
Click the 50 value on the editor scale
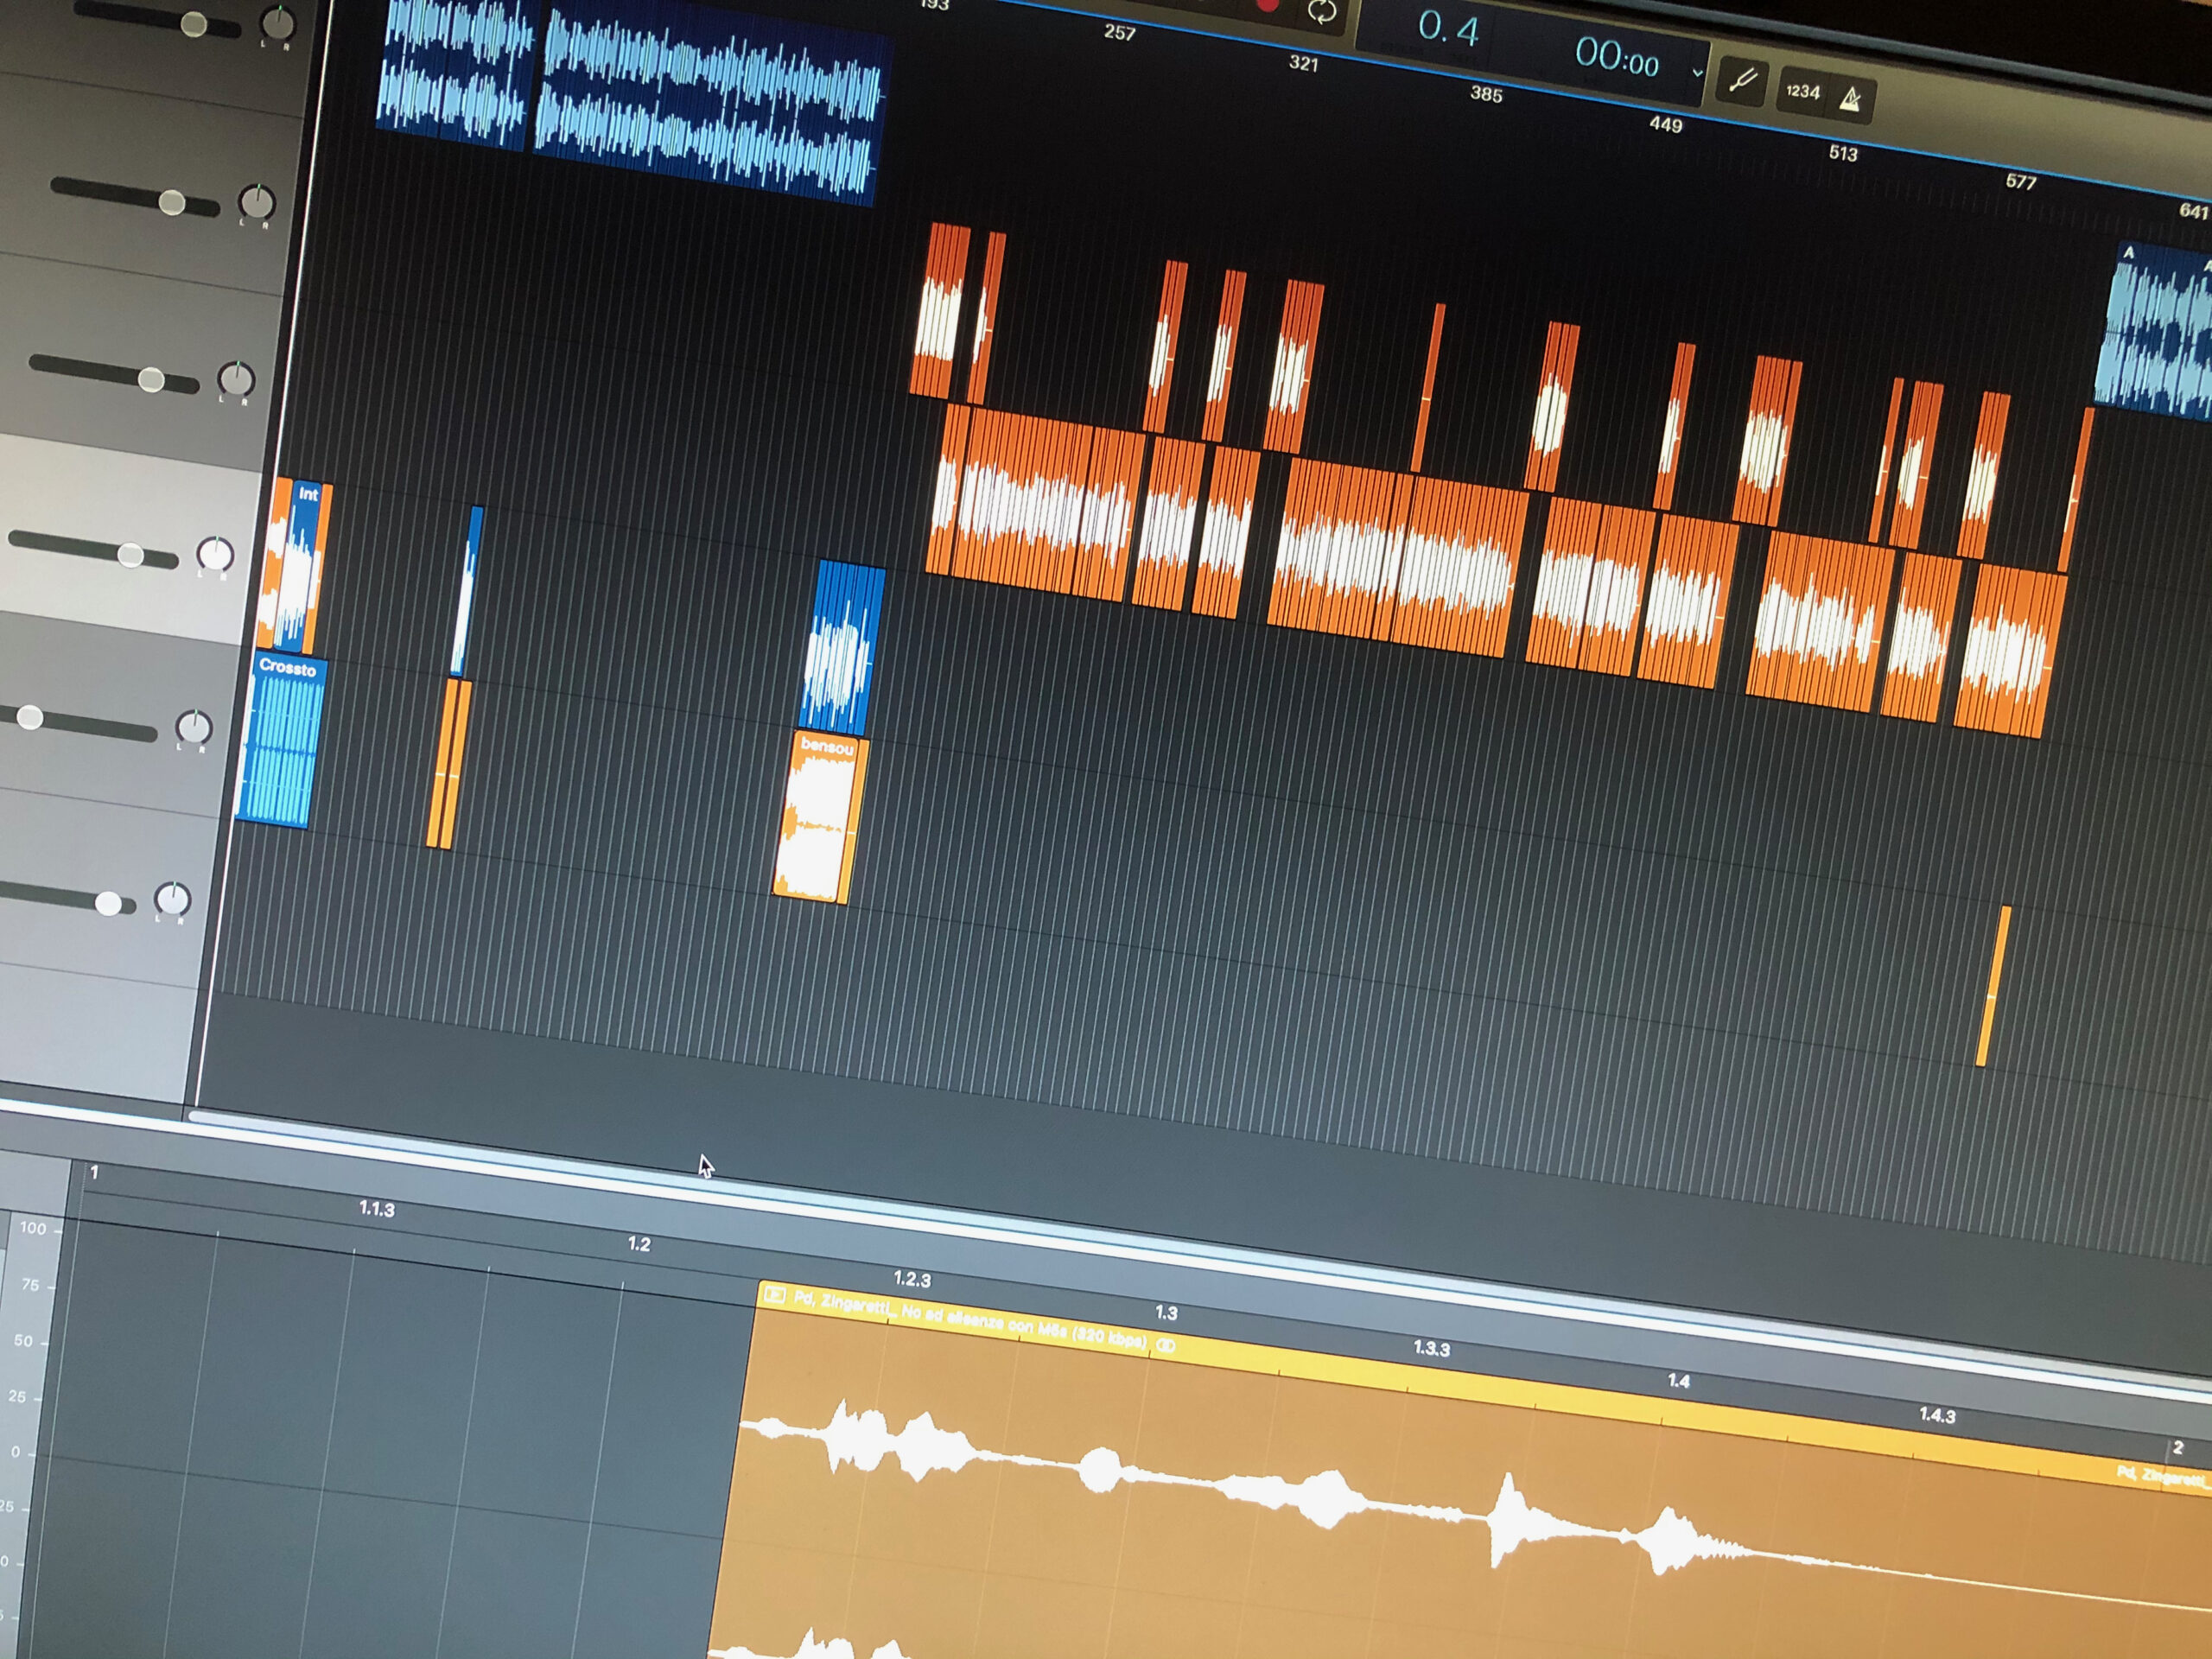point(24,1340)
